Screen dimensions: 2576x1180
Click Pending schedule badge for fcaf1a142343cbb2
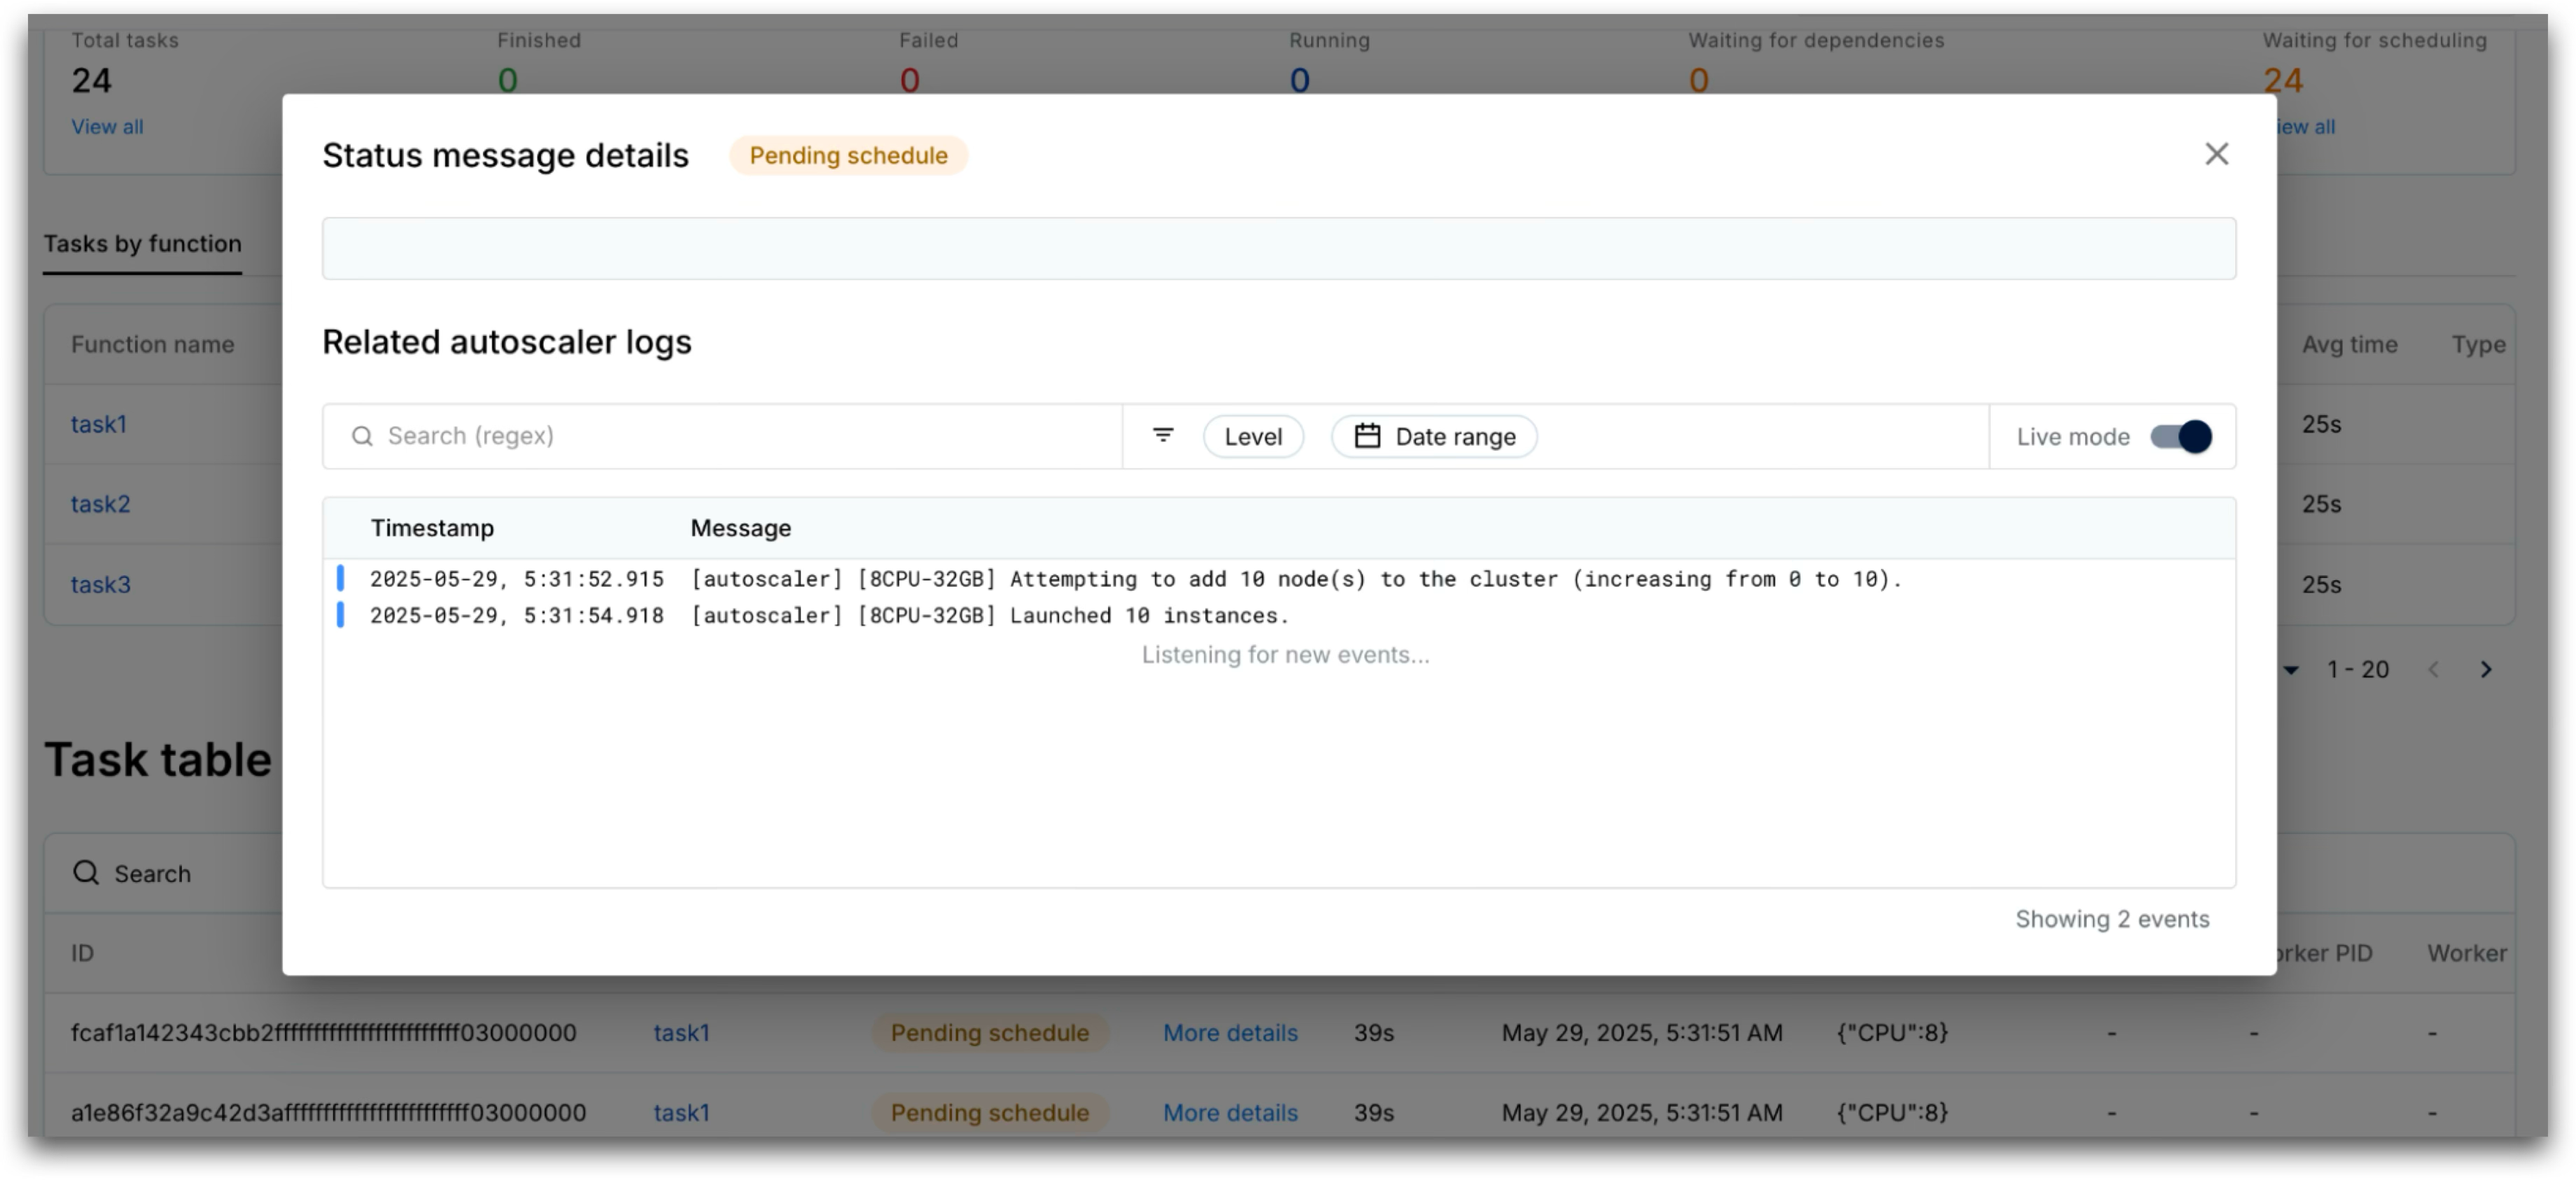989,1032
